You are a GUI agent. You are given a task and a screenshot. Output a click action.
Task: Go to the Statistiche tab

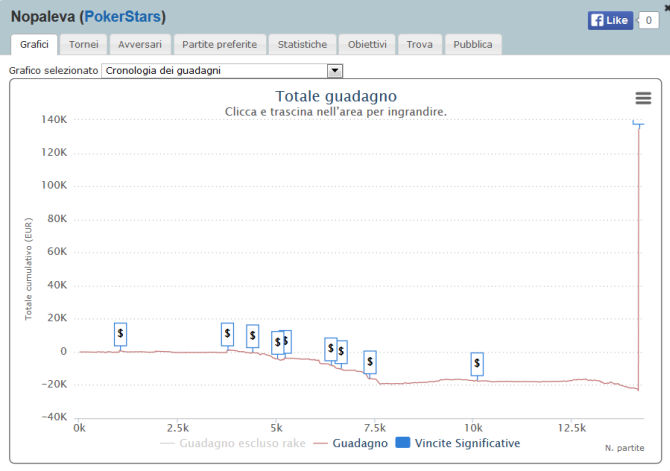[302, 44]
